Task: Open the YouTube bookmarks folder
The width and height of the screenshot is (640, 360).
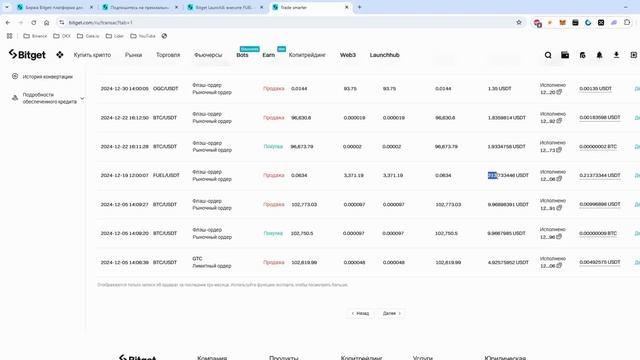Action: click(x=143, y=36)
